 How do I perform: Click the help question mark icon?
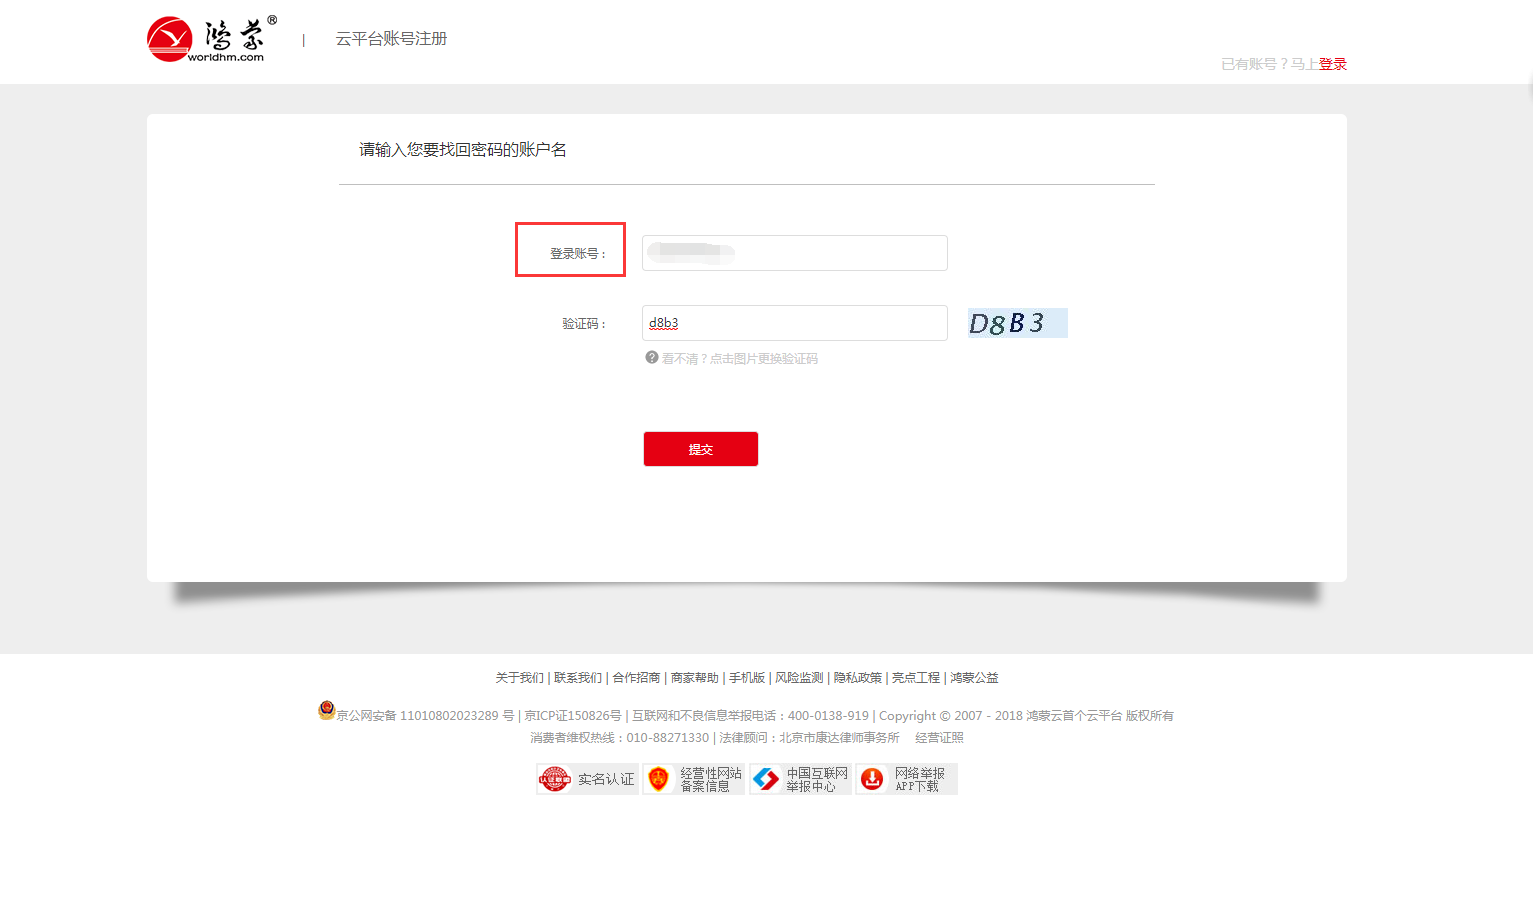[652, 357]
